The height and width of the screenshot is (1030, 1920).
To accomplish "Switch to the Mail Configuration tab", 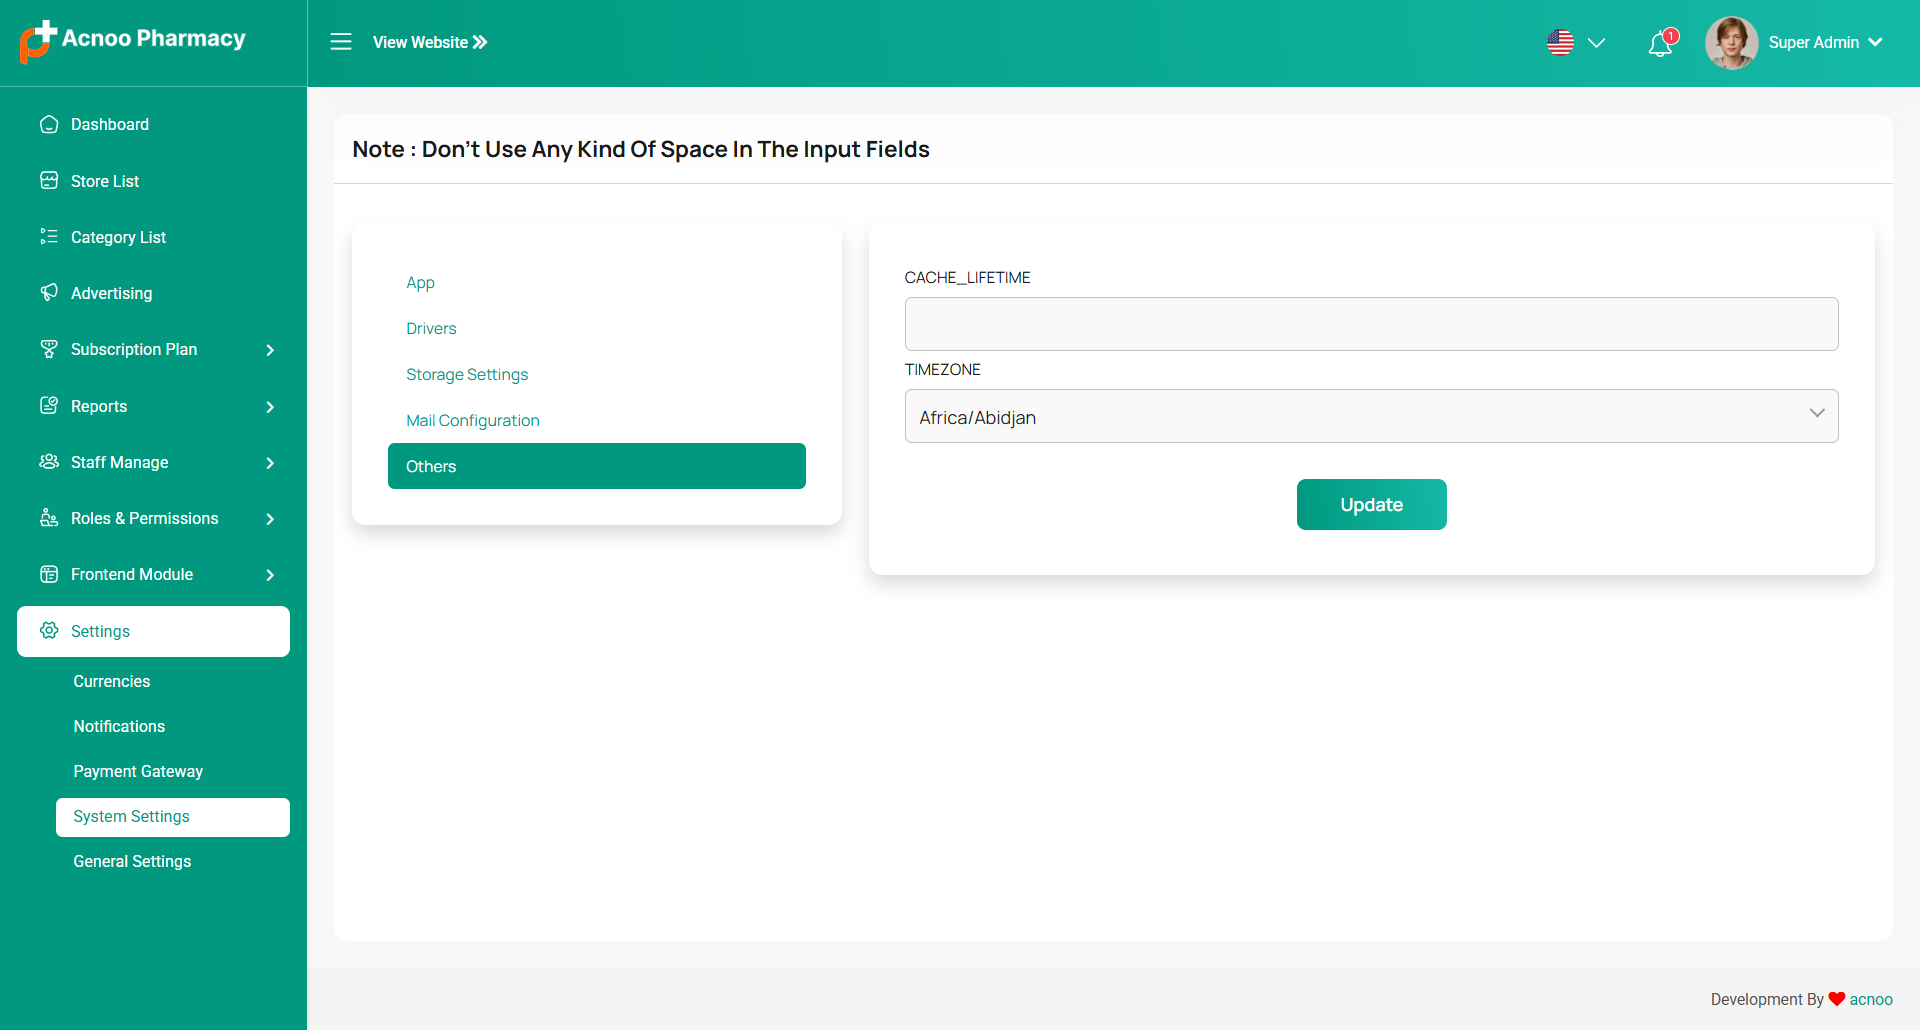I will pos(473,421).
